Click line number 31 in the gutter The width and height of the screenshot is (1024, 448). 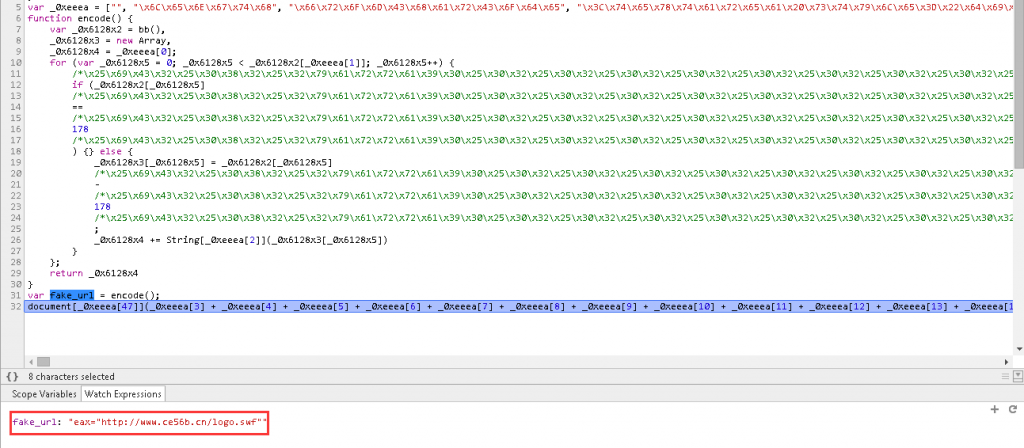14,295
